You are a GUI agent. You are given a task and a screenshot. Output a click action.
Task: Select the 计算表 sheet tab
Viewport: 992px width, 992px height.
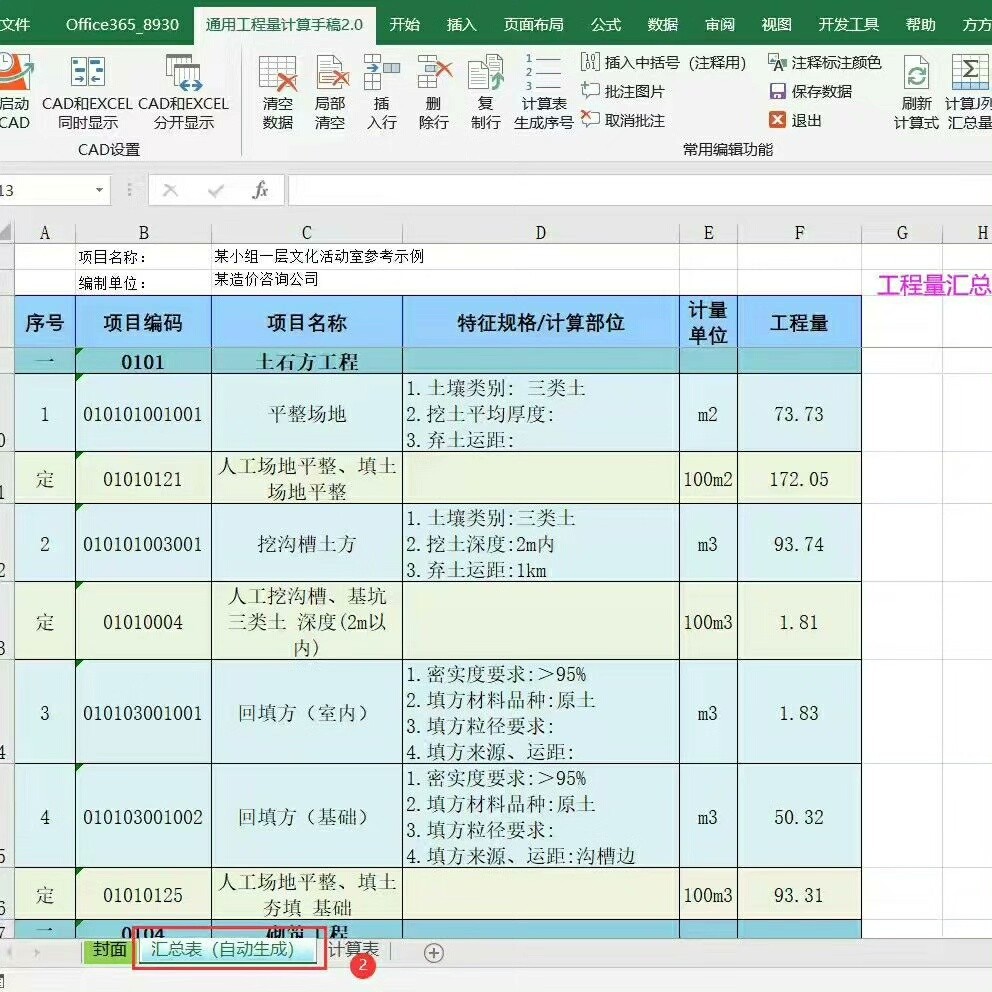tap(354, 949)
